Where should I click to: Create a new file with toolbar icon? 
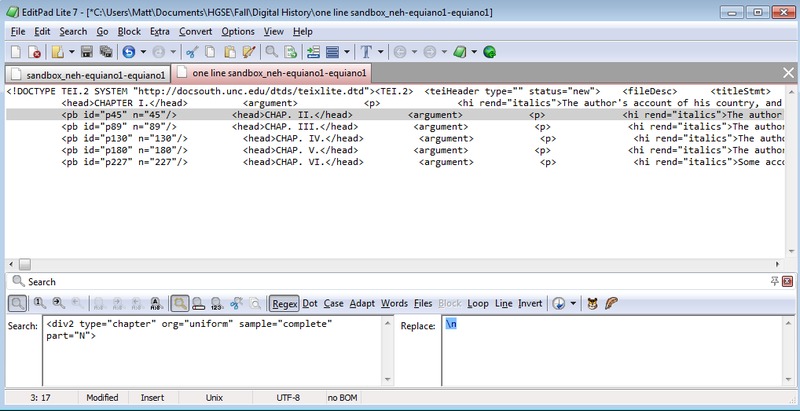pos(16,52)
